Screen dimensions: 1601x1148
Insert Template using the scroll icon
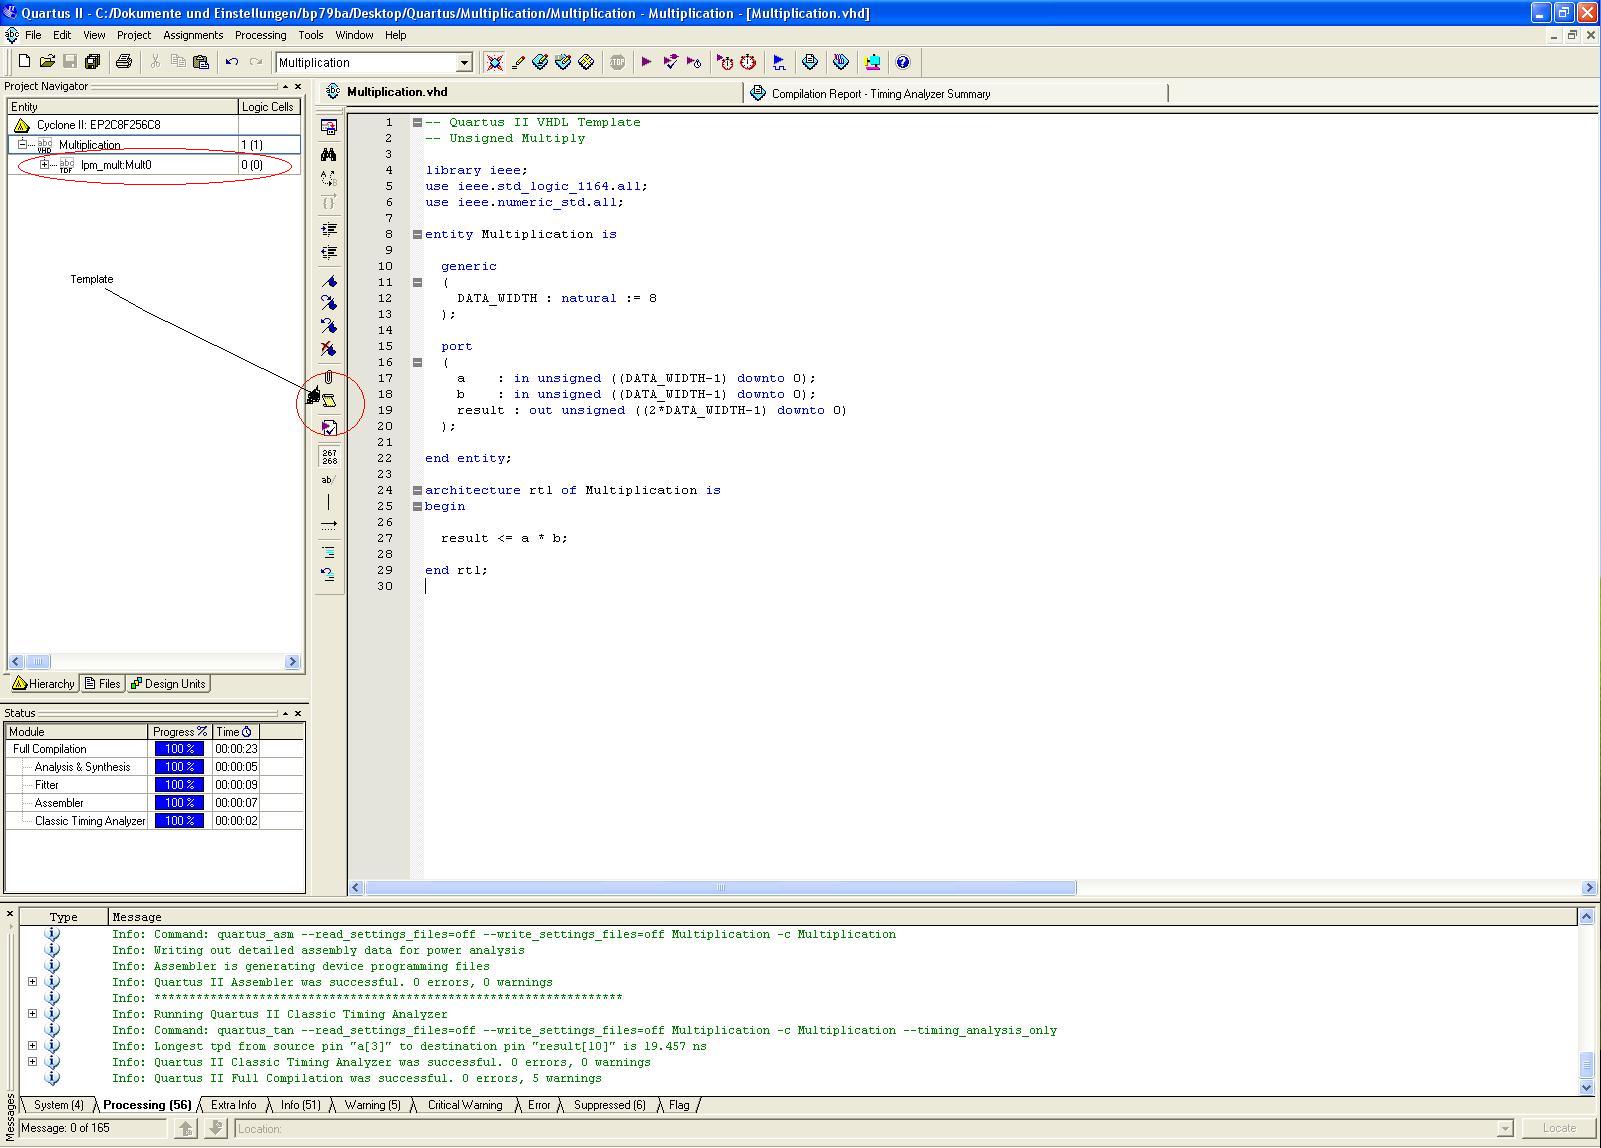pyautogui.click(x=329, y=401)
